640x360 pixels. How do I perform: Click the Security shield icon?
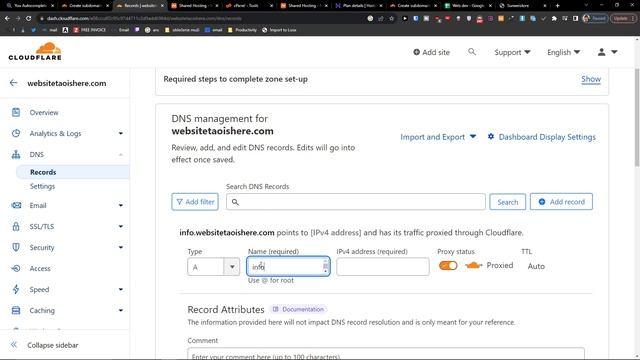pos(16,247)
